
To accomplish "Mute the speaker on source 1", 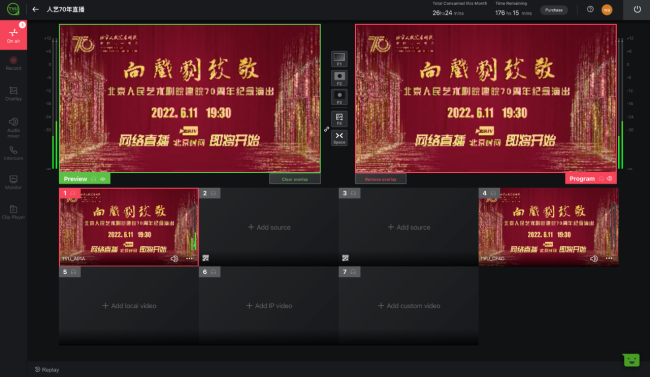I will [x=174, y=258].
